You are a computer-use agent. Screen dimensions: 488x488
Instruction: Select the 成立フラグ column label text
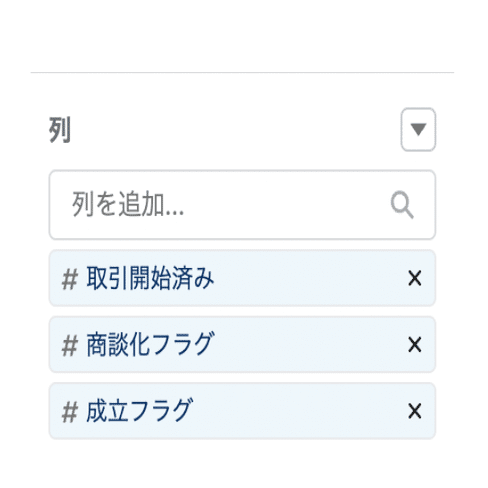pos(139,410)
